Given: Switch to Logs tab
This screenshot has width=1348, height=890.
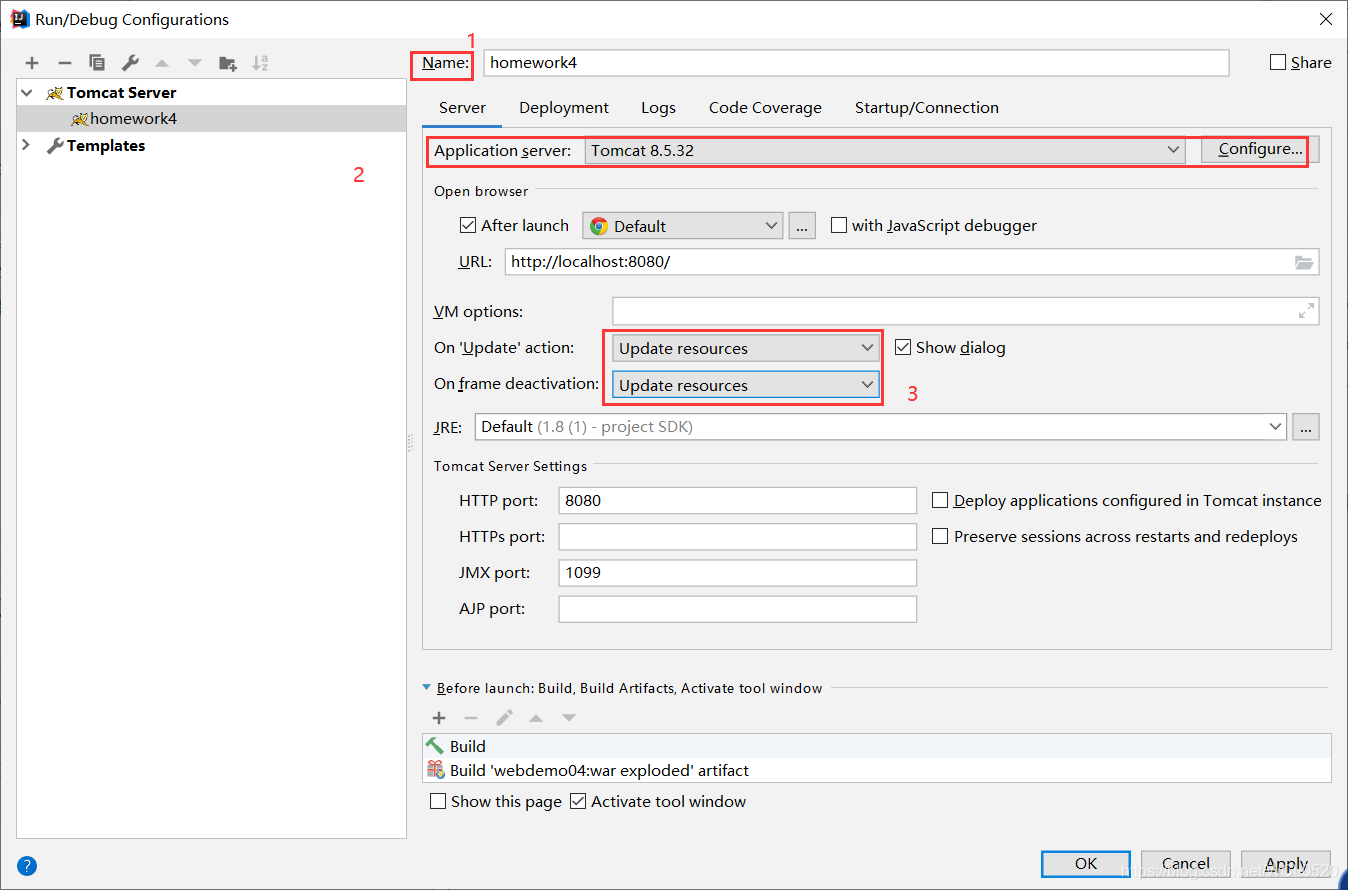Looking at the screenshot, I should (658, 108).
